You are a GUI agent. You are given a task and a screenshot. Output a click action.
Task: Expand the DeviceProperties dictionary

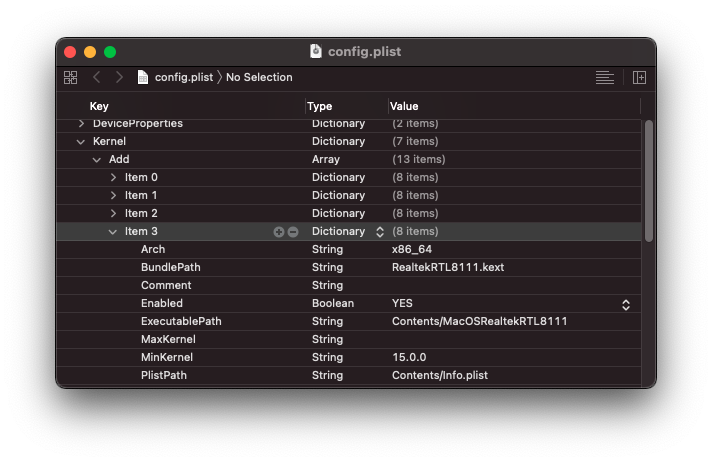(x=82, y=123)
